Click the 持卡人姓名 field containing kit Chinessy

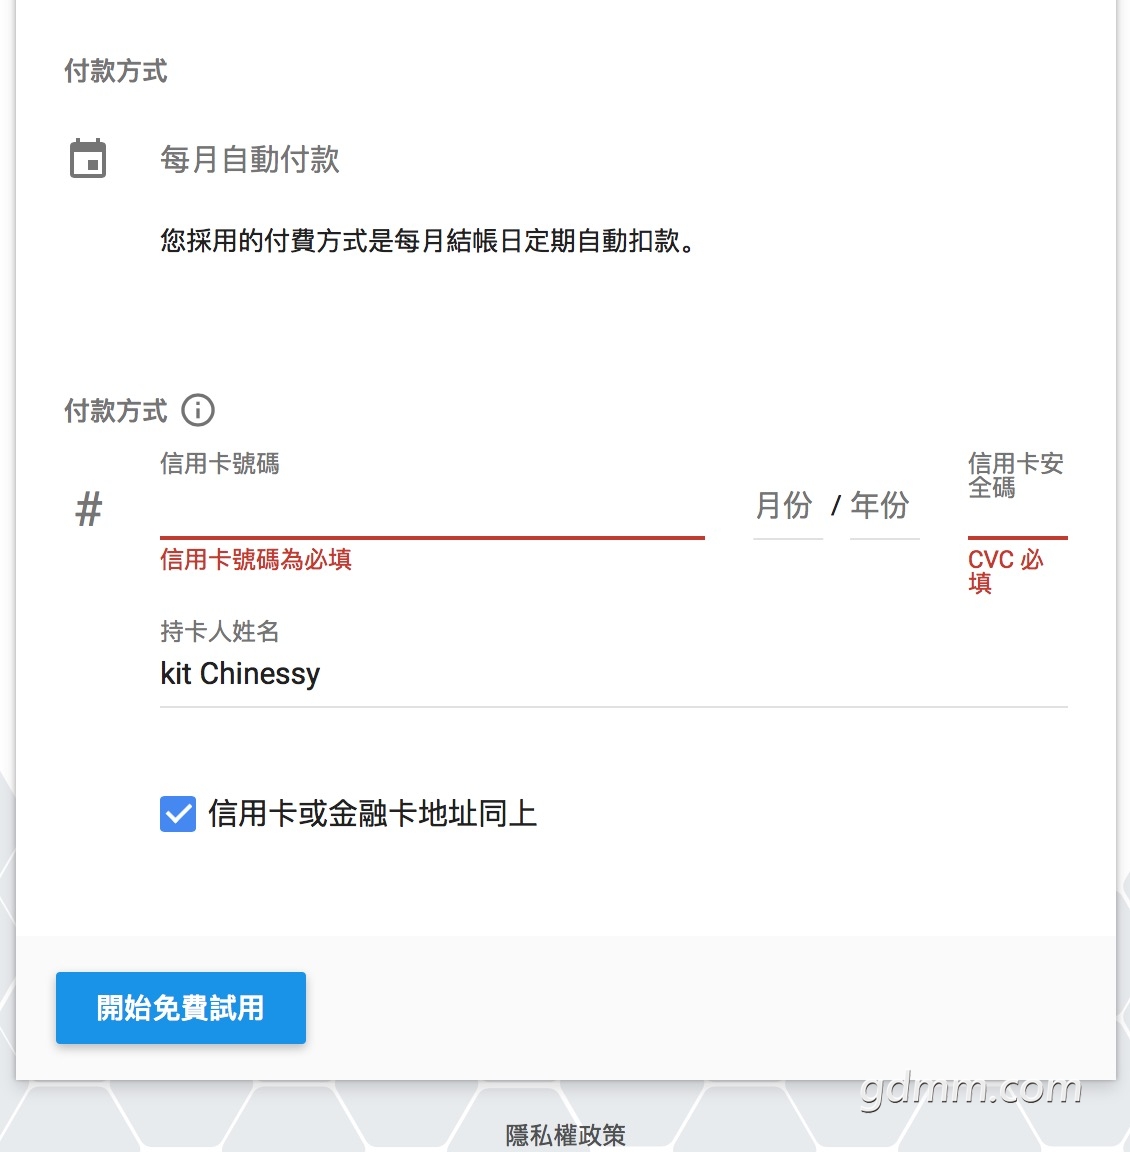(612, 675)
